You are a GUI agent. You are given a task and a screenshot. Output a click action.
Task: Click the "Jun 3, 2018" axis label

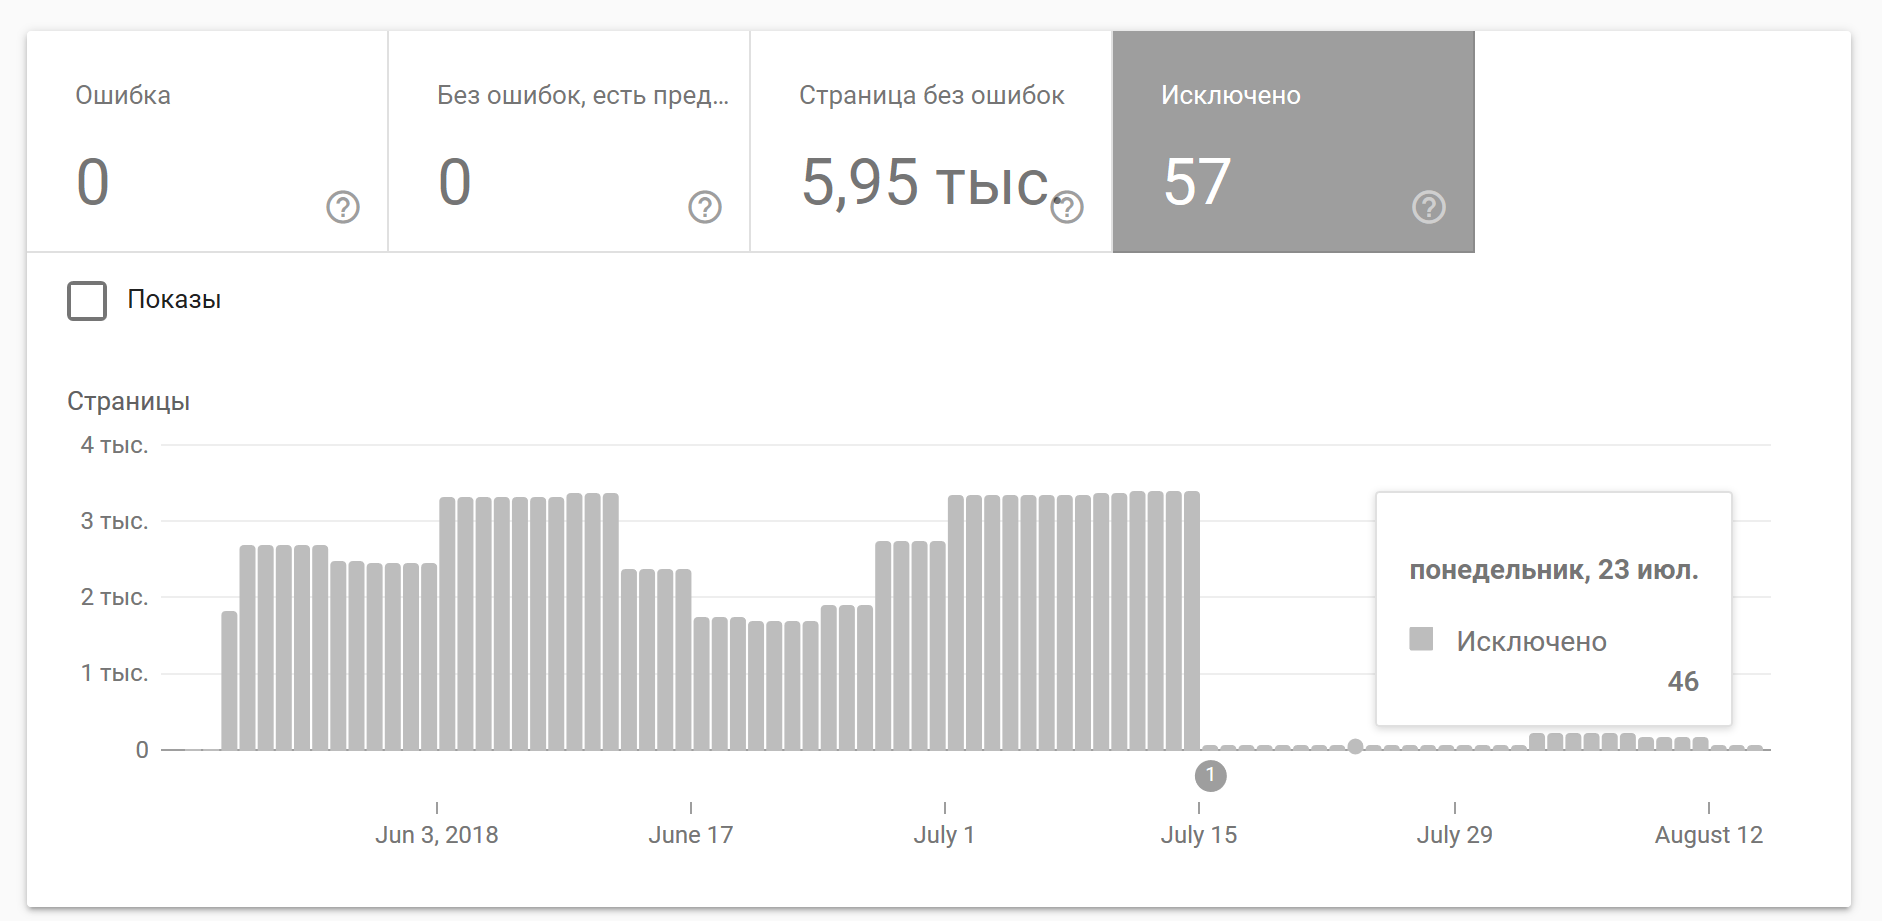[436, 835]
